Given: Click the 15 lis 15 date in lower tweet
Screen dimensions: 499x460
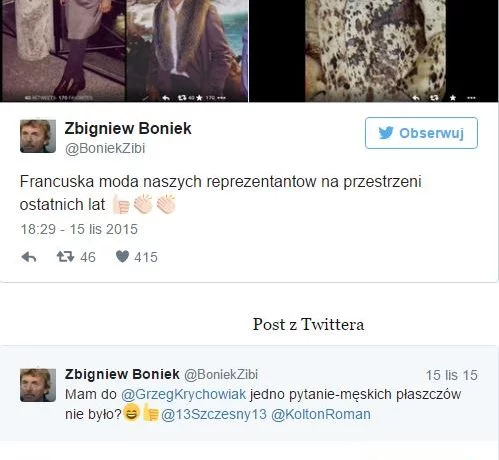Looking at the screenshot, I should (452, 375).
